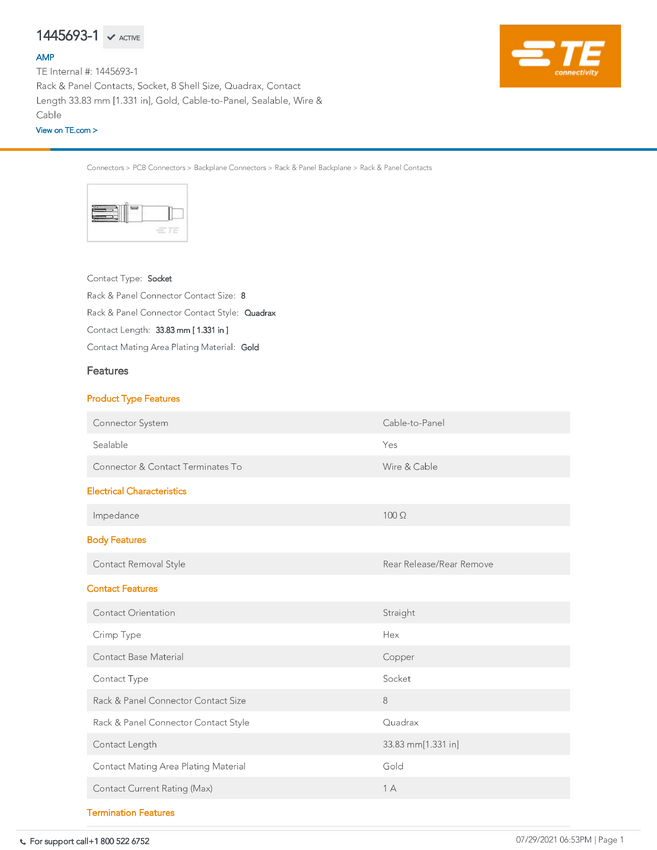Image resolution: width=657 pixels, height=850 pixels.
Task: Click 'Gold' in the summary list
Action: (x=250, y=347)
